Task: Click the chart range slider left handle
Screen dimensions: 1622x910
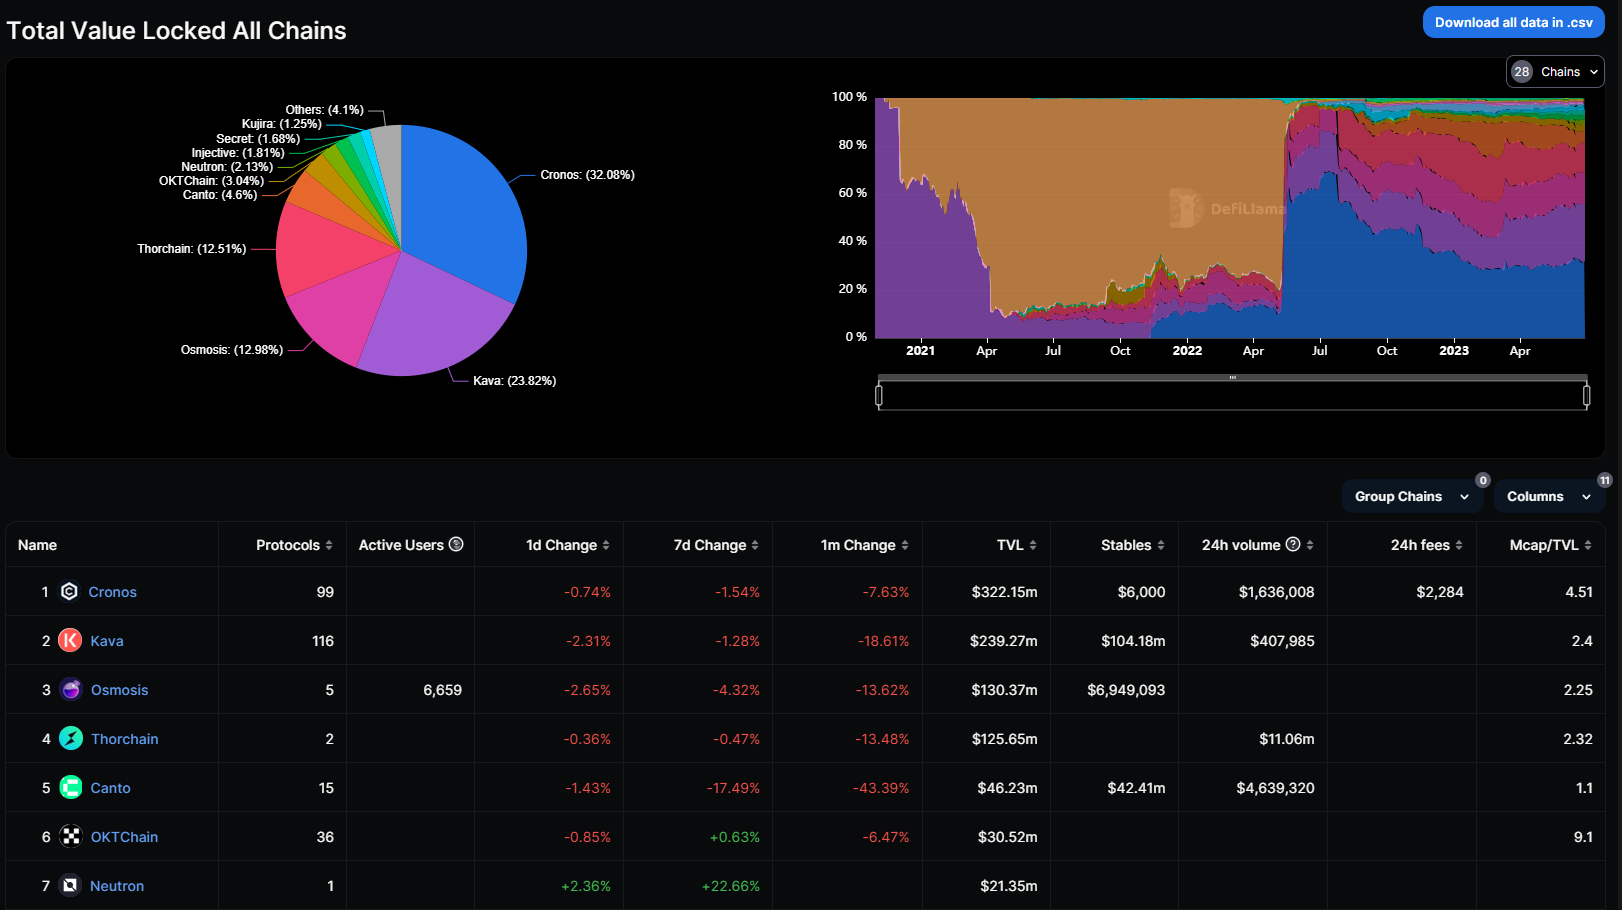Action: pos(879,396)
